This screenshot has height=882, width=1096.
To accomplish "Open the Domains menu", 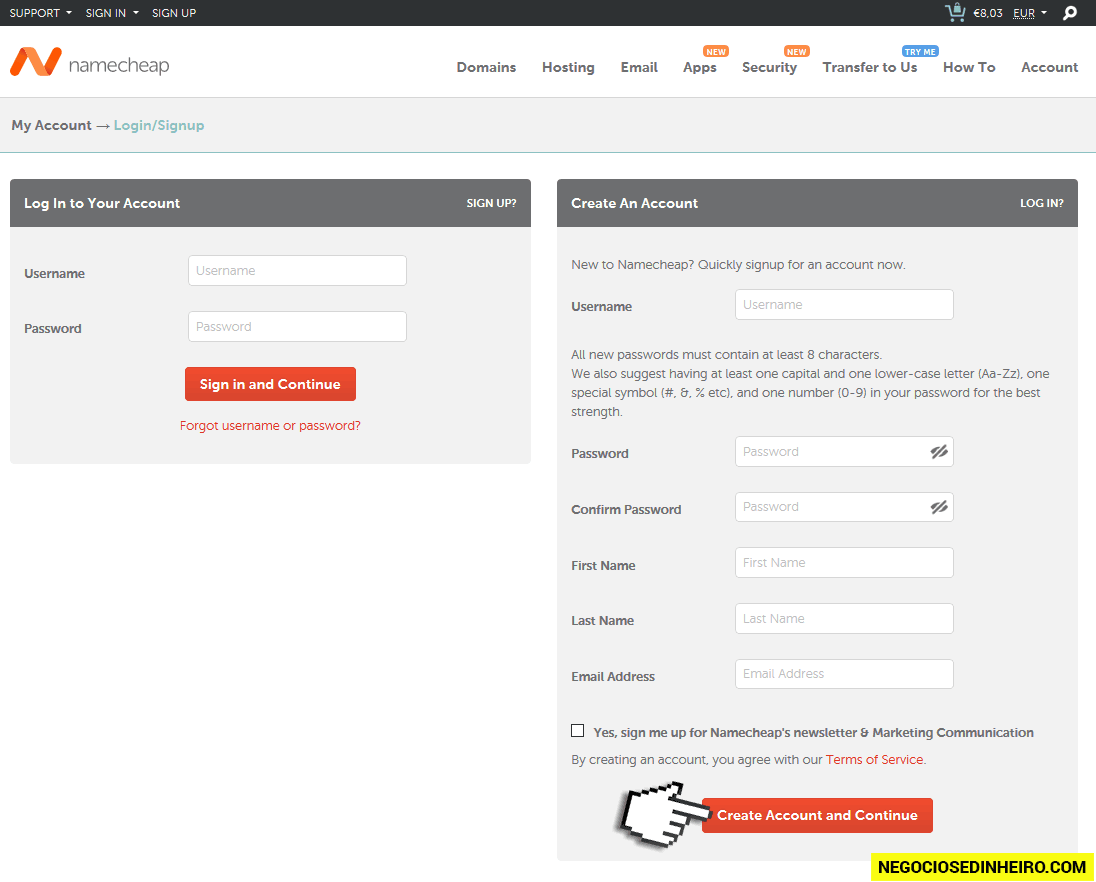I will coord(486,67).
